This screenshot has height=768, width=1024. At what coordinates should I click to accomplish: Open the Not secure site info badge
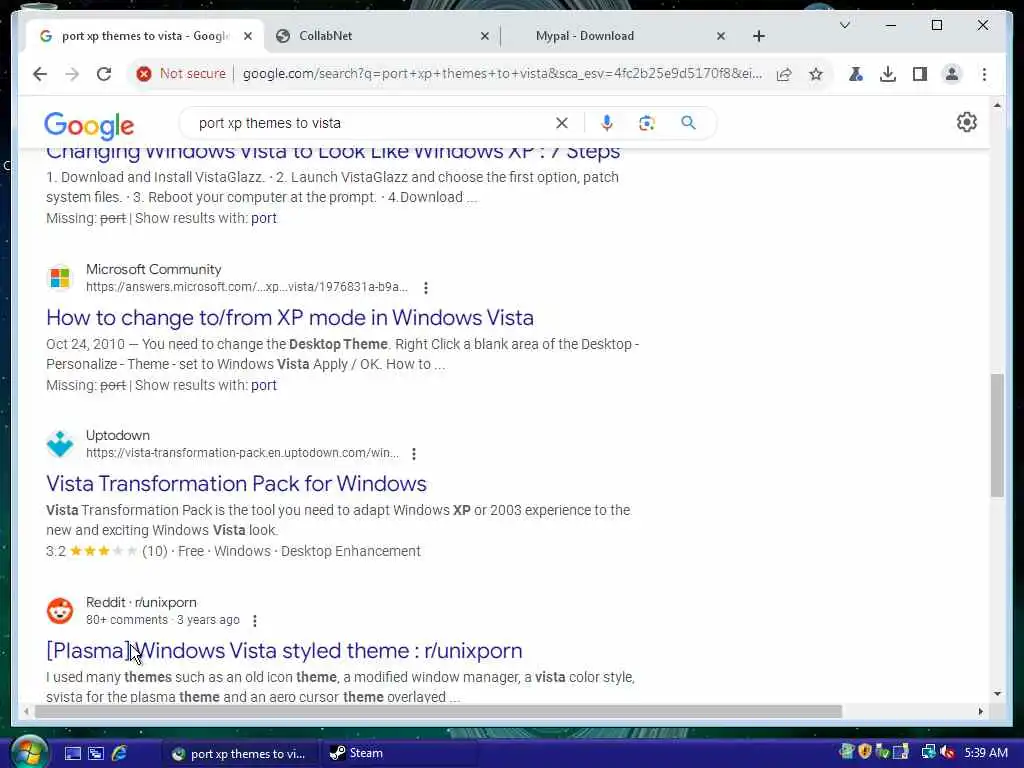181,74
